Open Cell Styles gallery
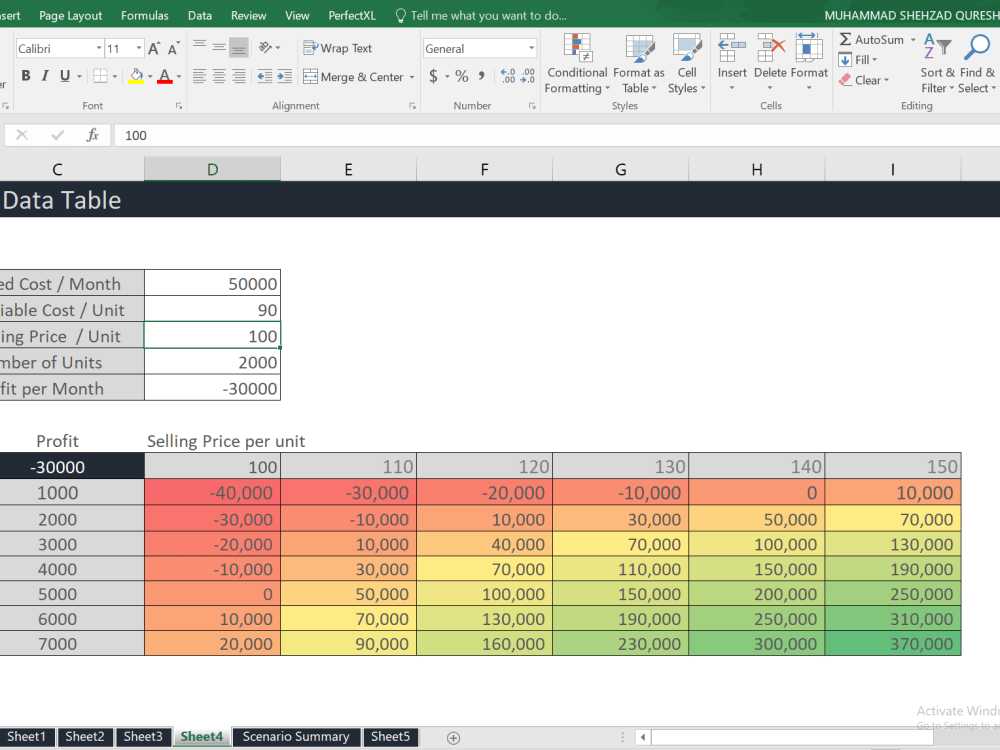 687,64
